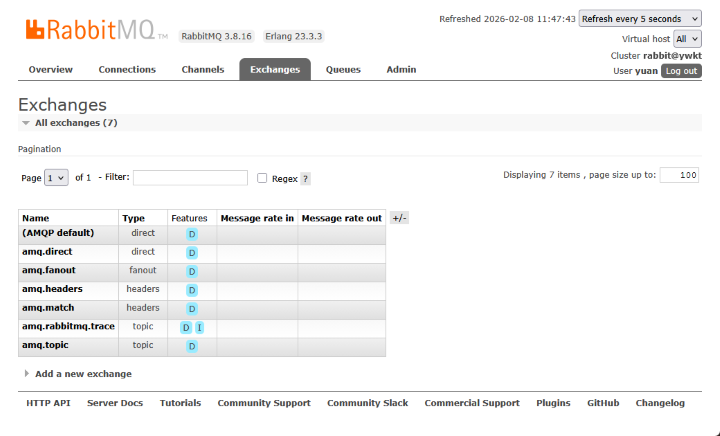Click the D badge in amq.headers row
Viewport: 720px width, 436px height.
click(192, 290)
